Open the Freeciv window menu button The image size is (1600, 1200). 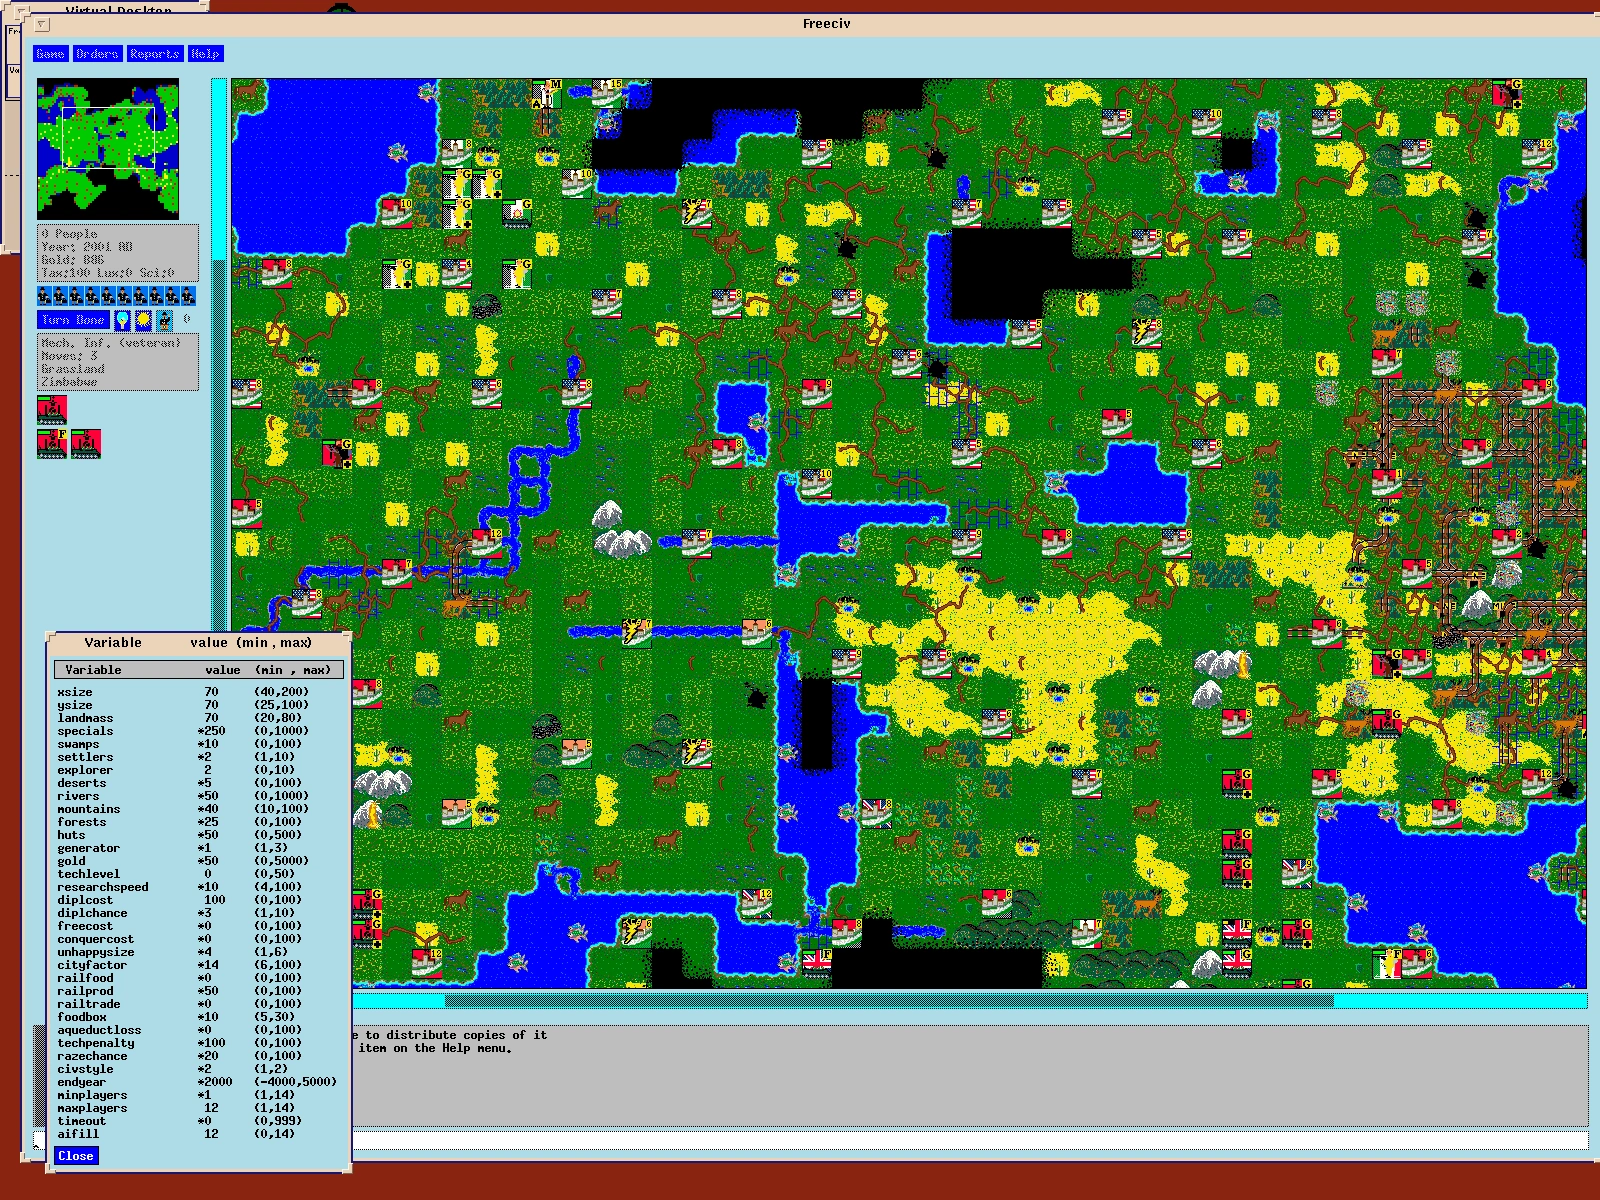[x=42, y=24]
